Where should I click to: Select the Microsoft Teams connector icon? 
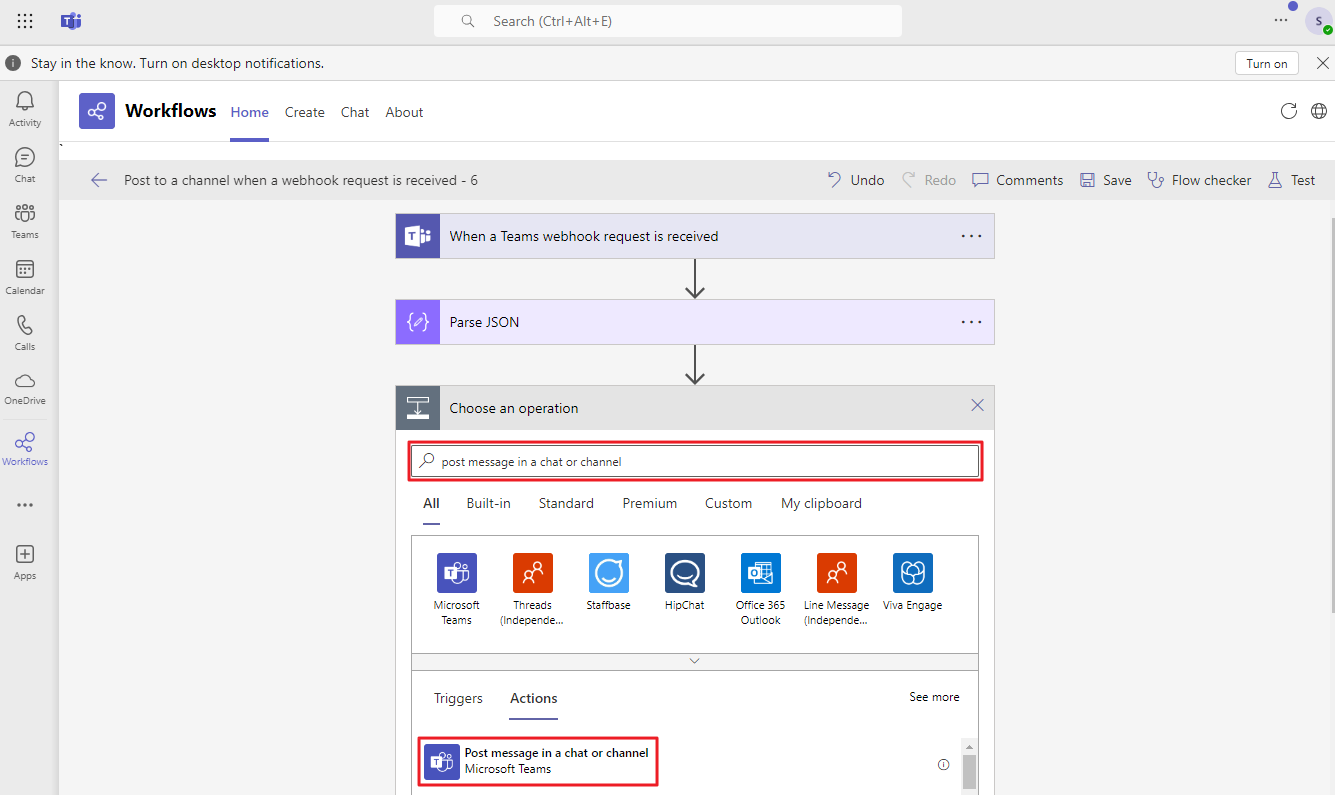tap(456, 573)
